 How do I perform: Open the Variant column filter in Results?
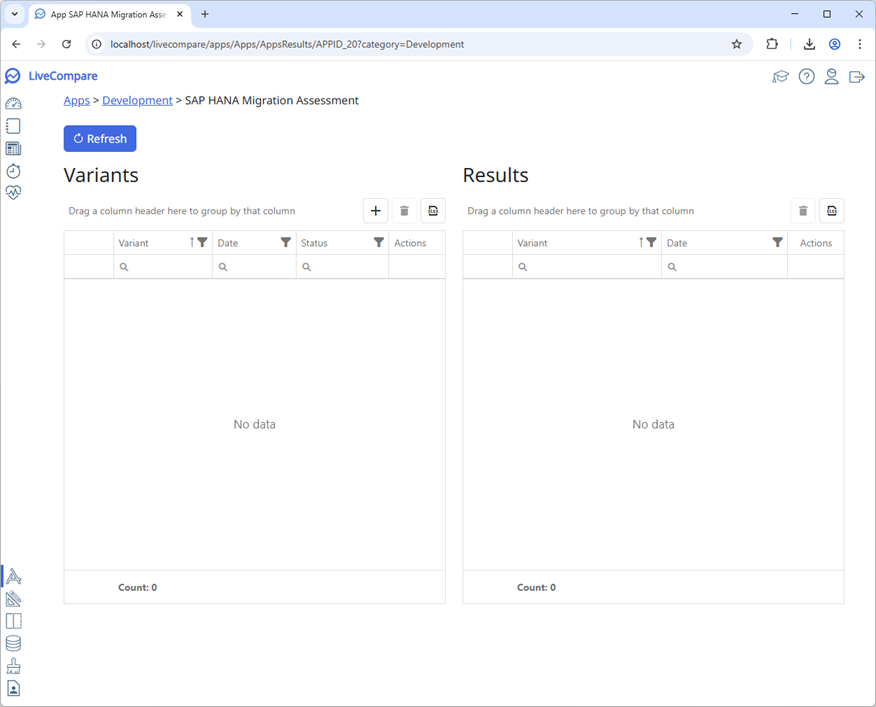[652, 242]
